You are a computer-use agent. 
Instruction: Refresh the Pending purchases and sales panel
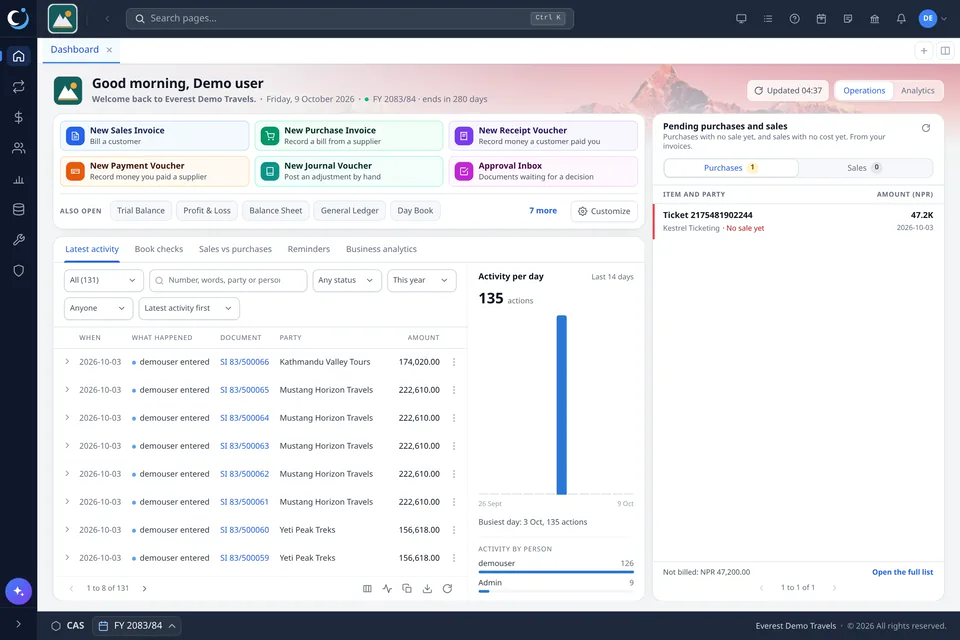pos(926,128)
